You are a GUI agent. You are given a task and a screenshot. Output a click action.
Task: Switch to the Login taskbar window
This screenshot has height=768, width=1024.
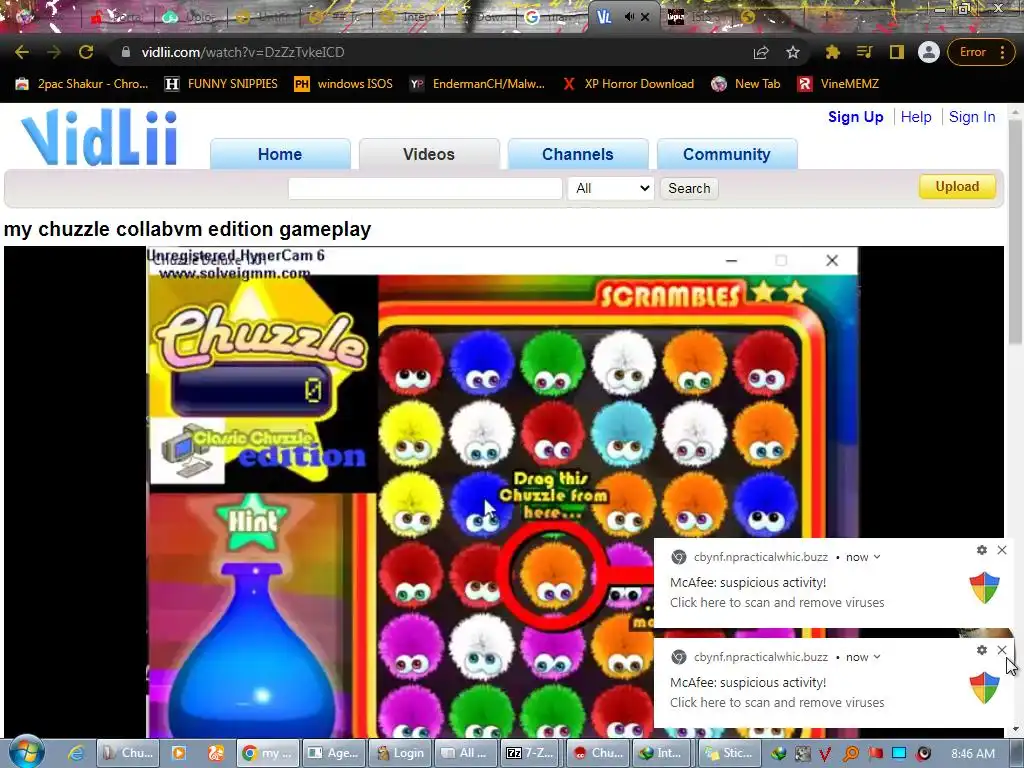tap(402, 753)
